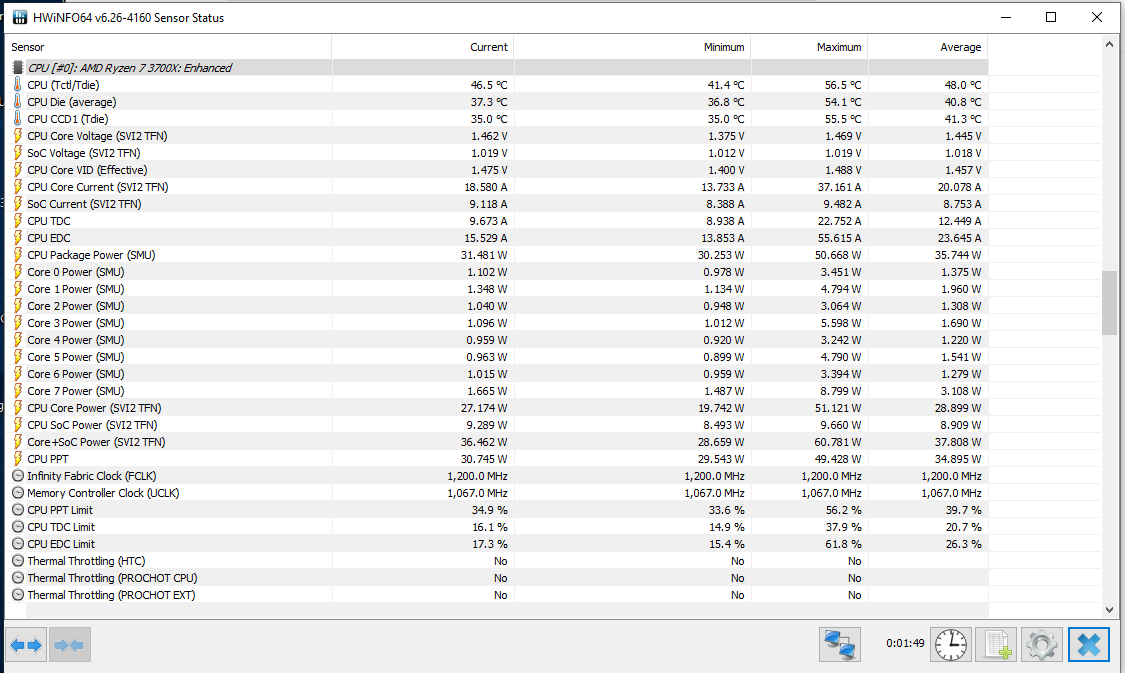Select Thermal Throttling (PROCHOT EXT) row

click(x=497, y=595)
